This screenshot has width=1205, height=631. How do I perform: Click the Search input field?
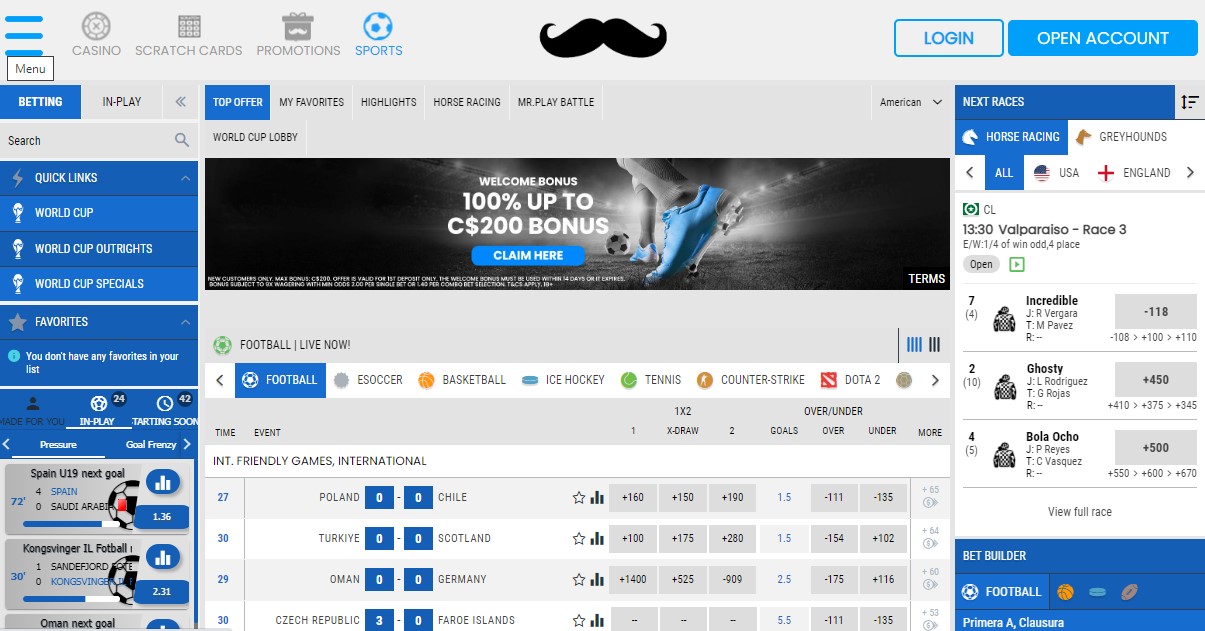pos(85,141)
